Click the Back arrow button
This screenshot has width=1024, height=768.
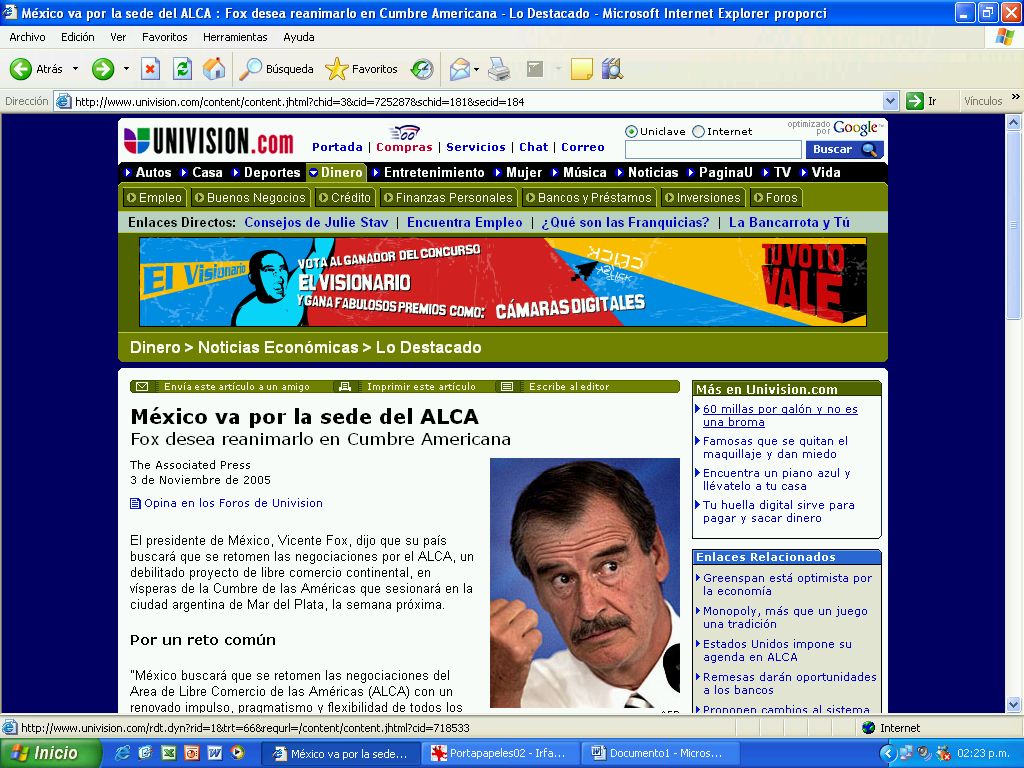coord(36,69)
